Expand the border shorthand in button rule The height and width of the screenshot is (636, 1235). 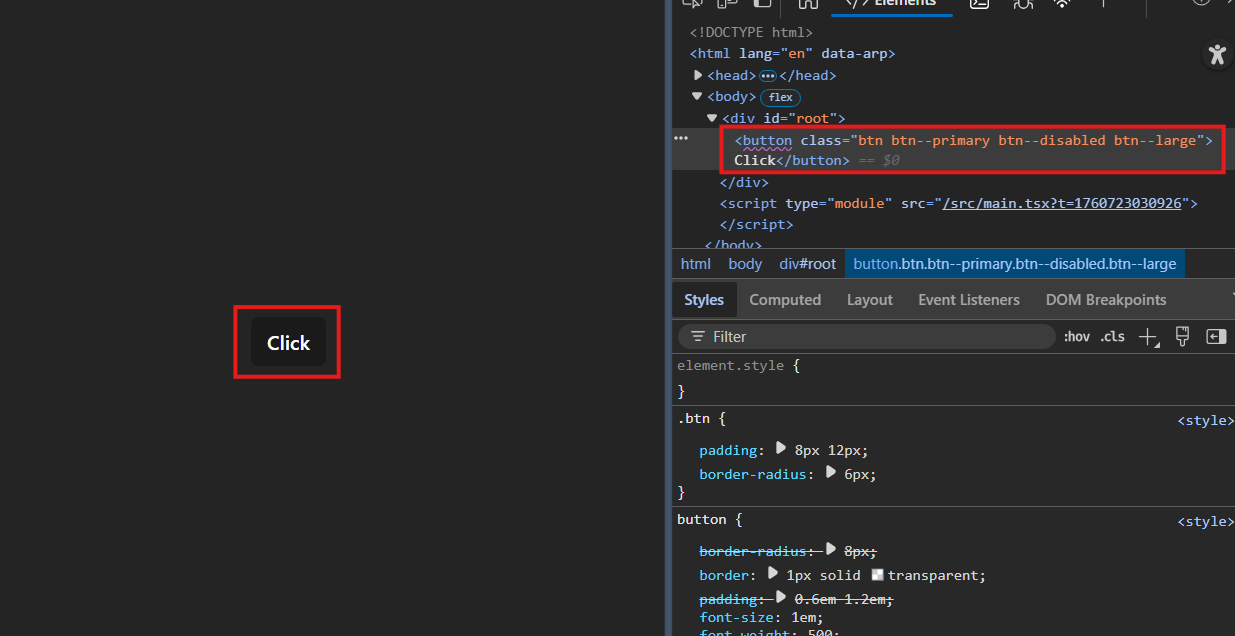pos(772,574)
